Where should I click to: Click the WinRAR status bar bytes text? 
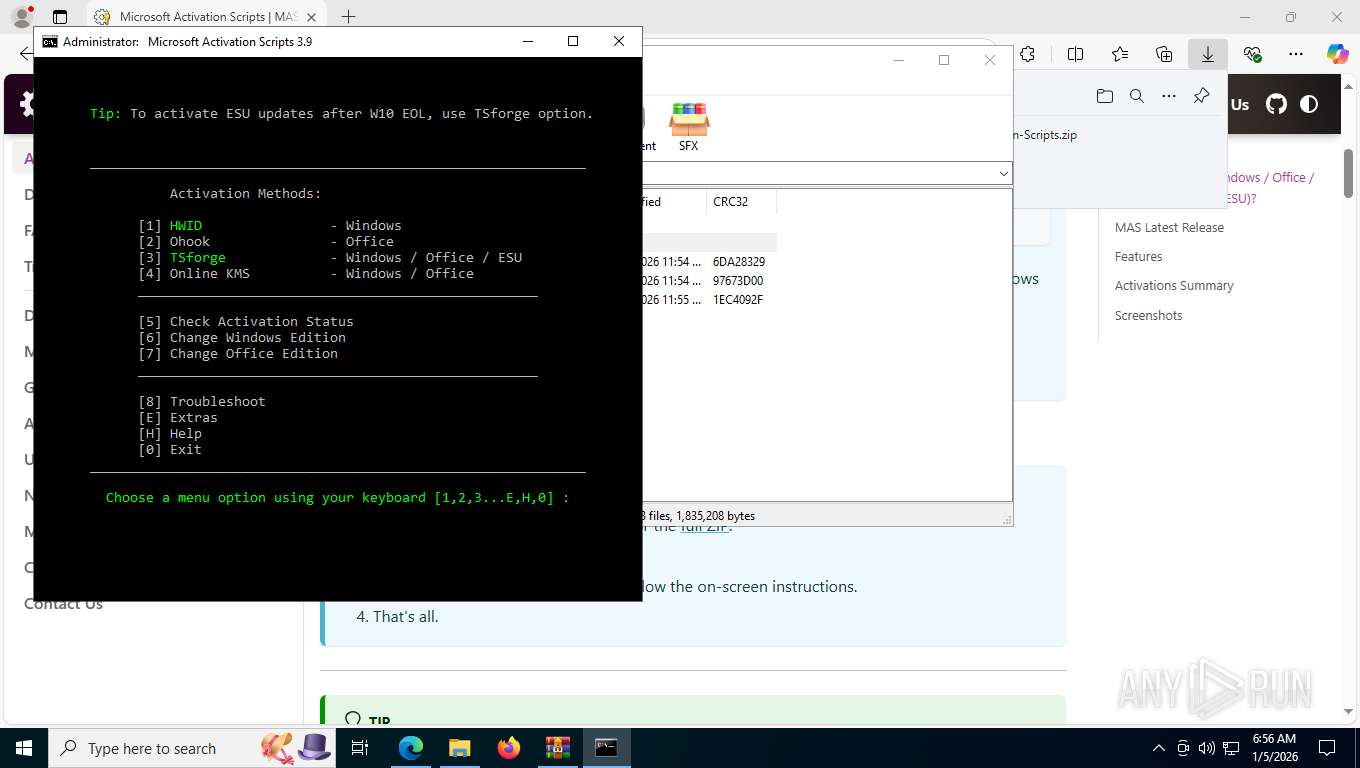point(716,517)
